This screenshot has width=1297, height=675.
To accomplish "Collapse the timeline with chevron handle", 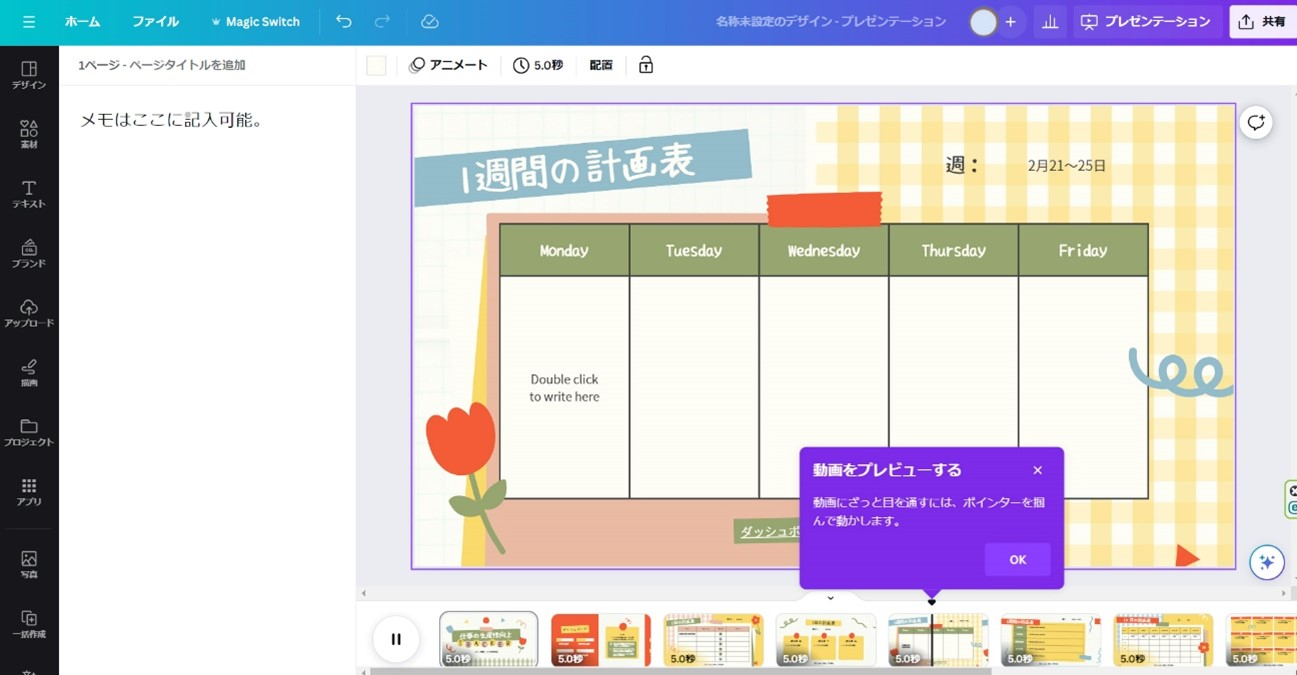I will [830, 598].
